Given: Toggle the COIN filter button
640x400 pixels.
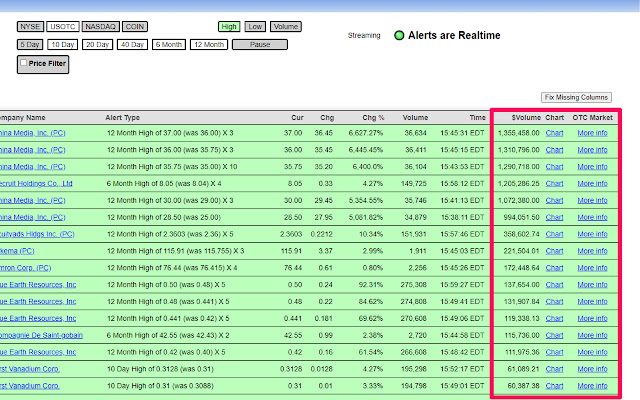Looking at the screenshot, I should tap(135, 27).
